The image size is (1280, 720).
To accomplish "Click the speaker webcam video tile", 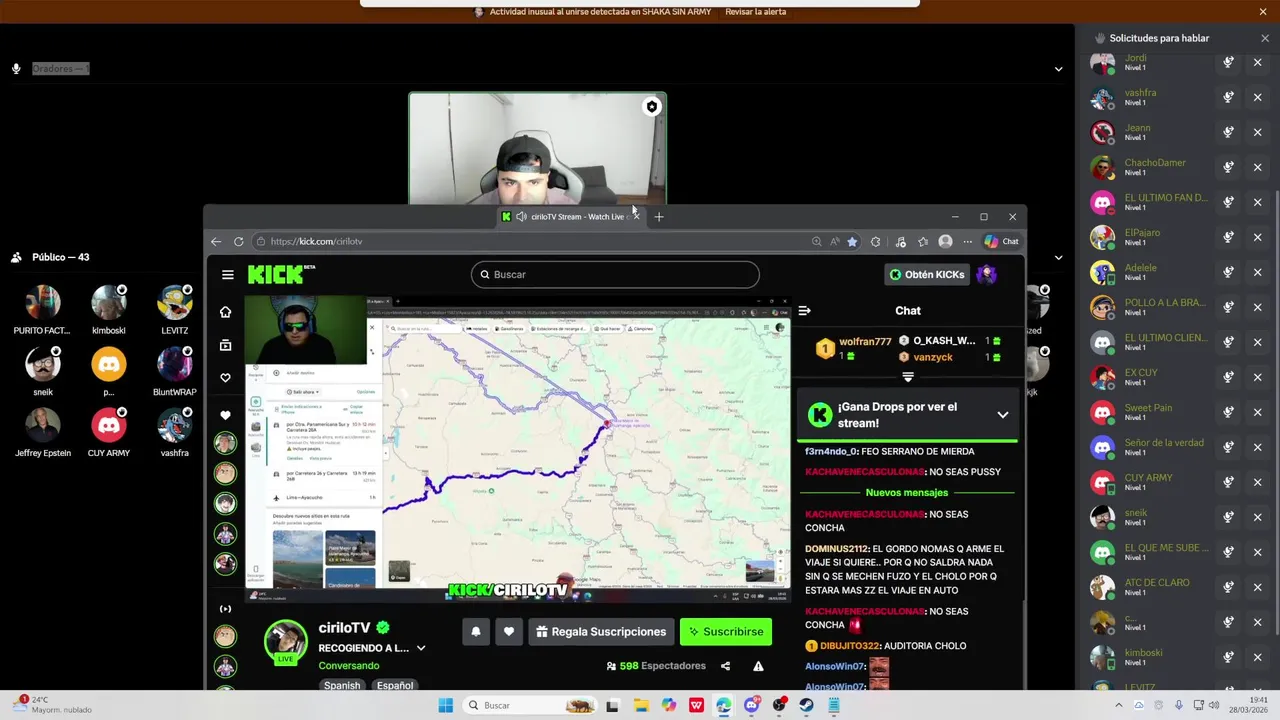I will [537, 149].
